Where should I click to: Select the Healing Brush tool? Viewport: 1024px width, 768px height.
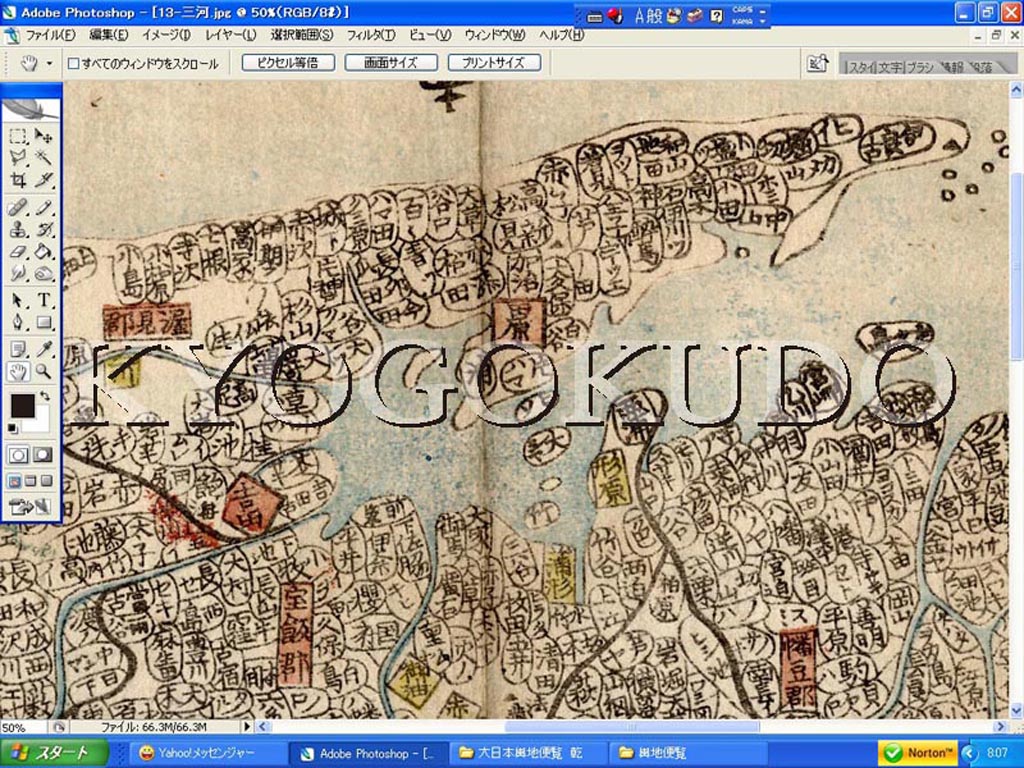tap(18, 208)
